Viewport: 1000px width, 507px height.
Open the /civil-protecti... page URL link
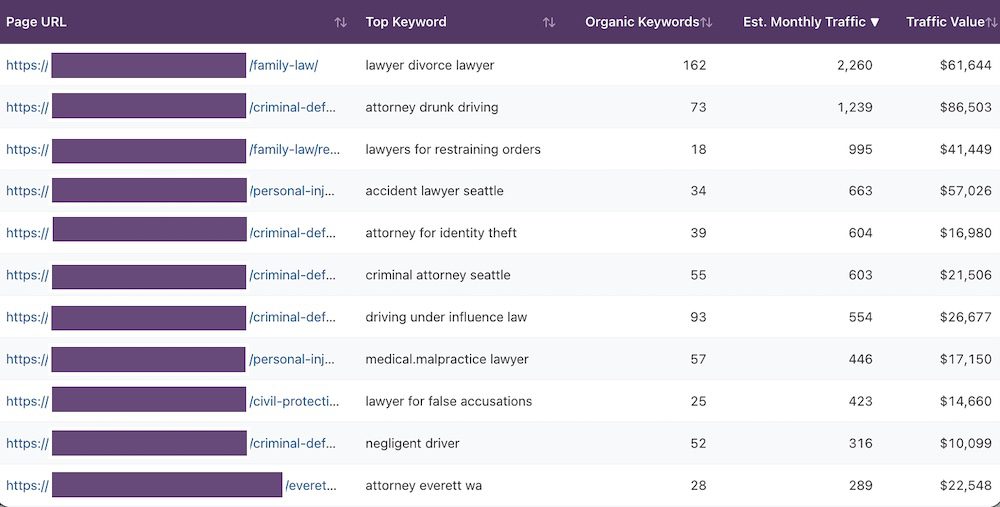click(294, 401)
